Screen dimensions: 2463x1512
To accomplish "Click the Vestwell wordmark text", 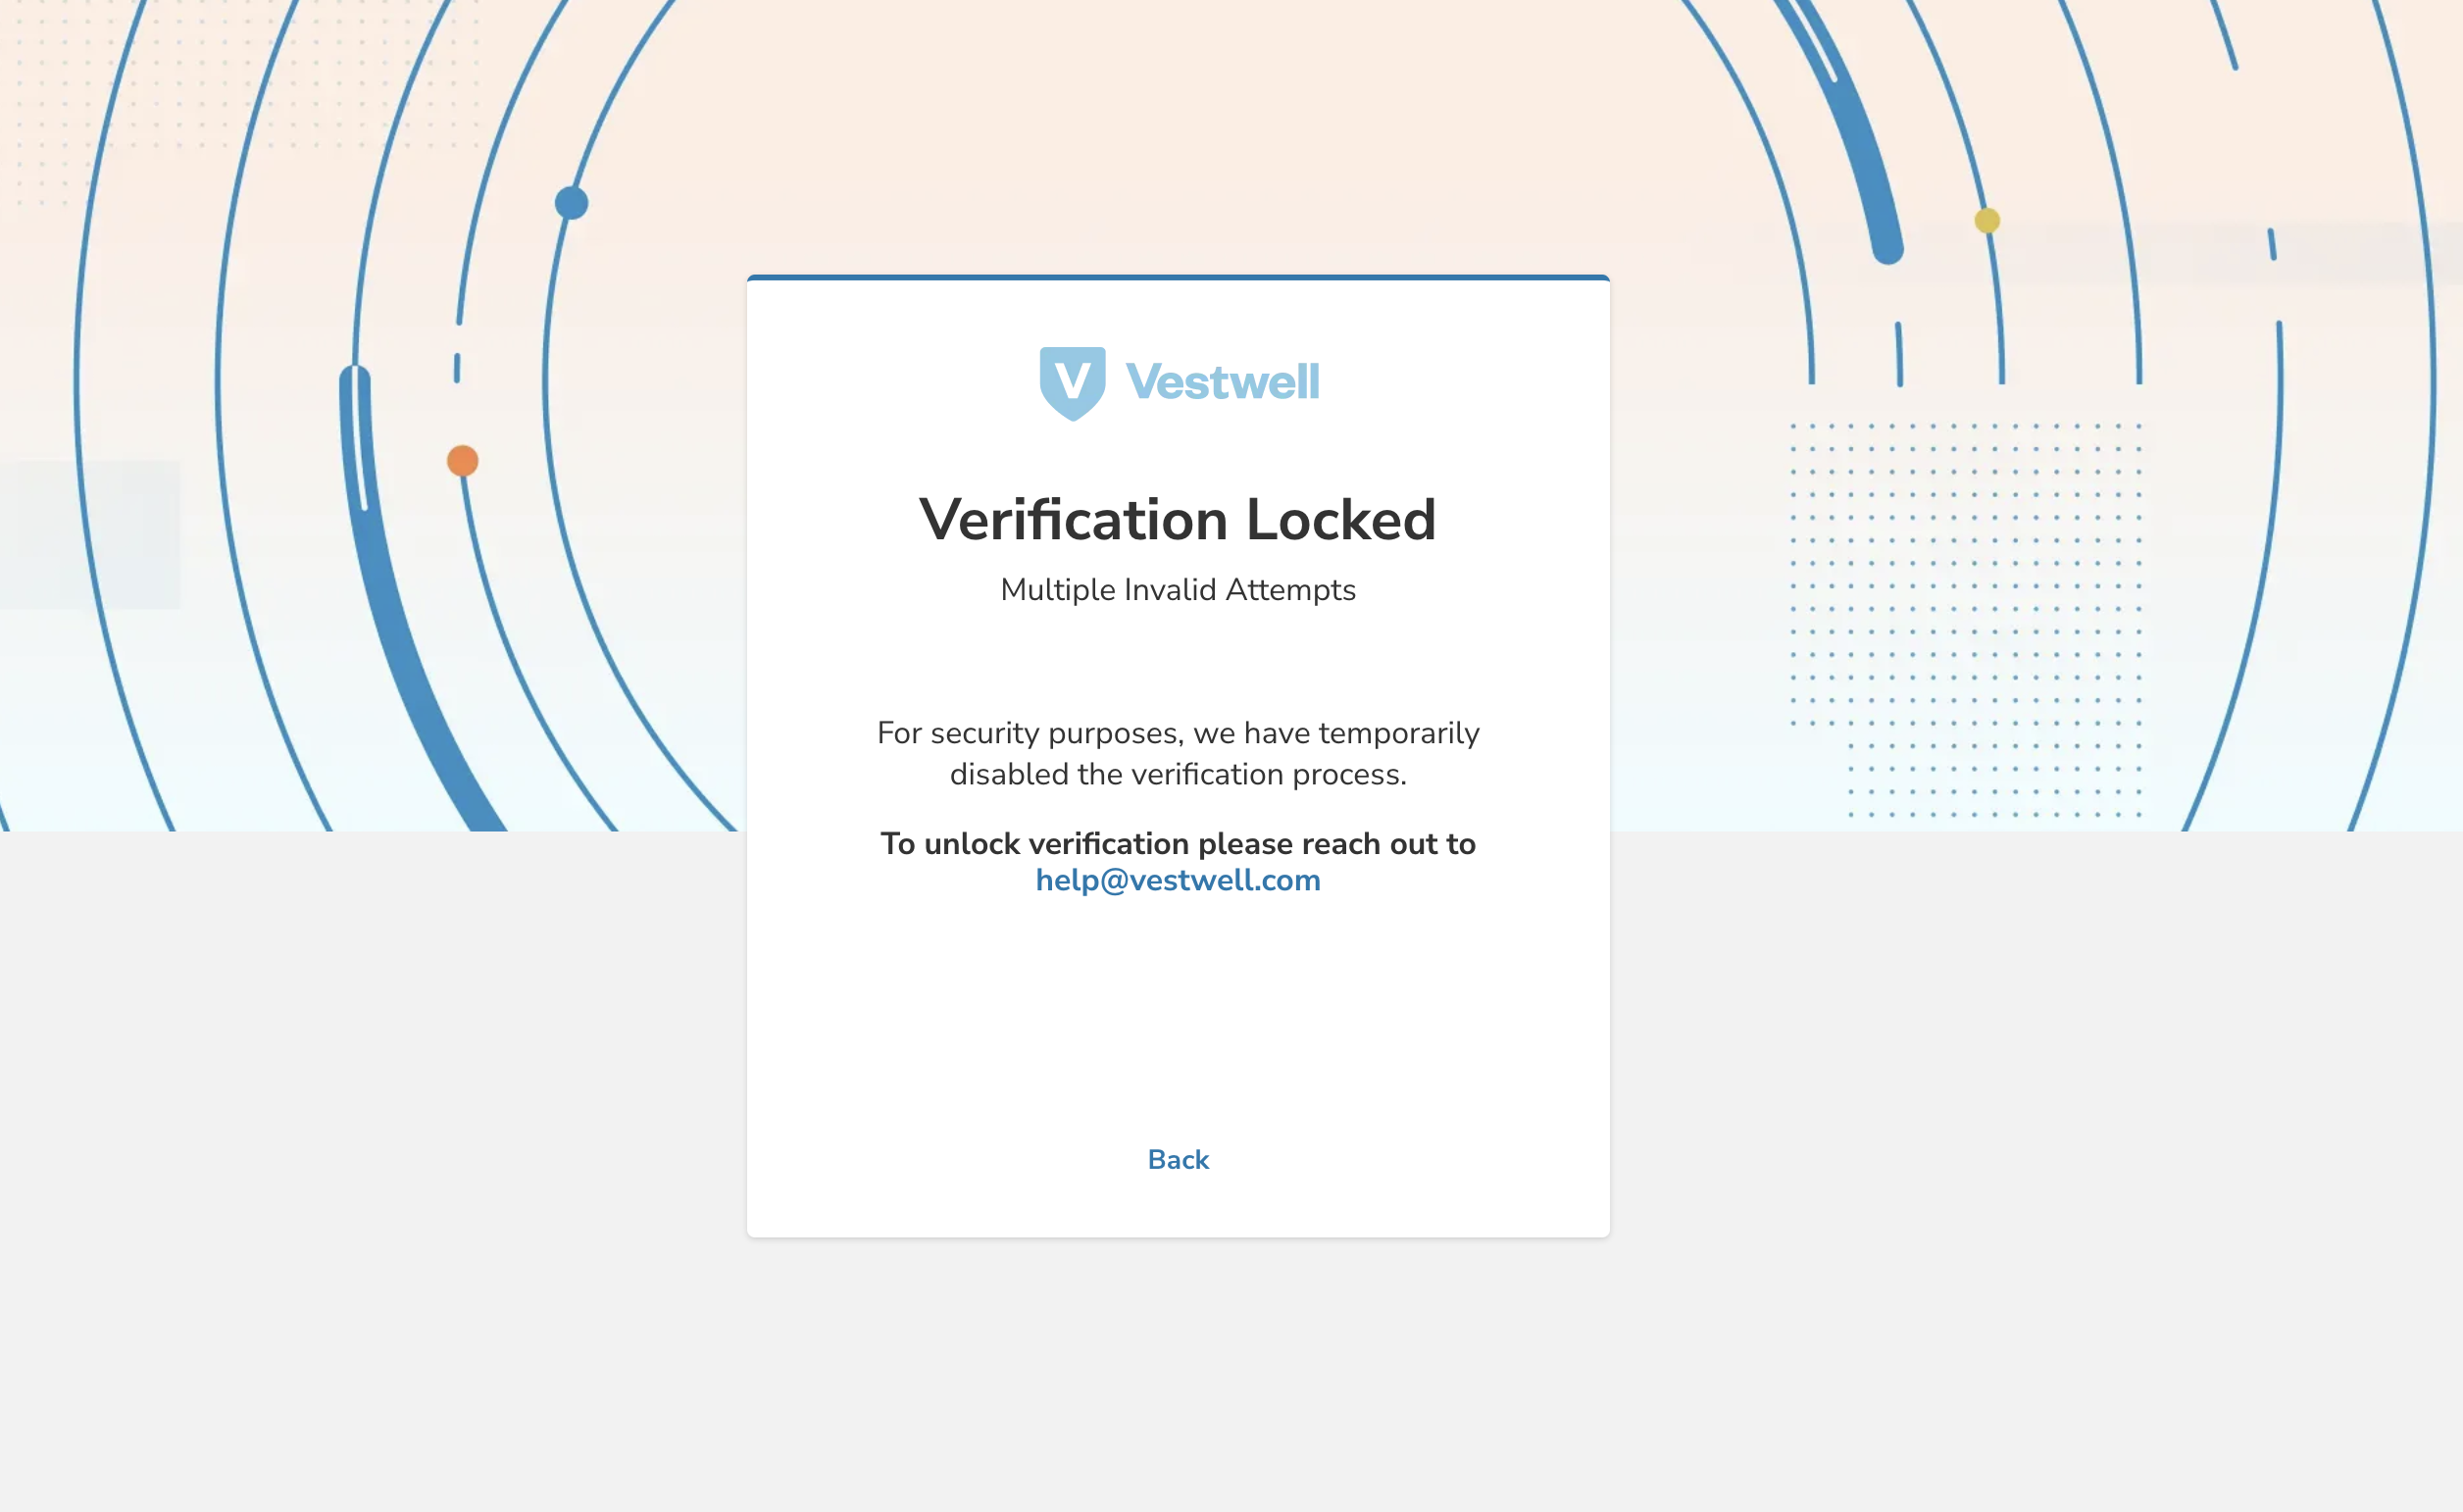I will tap(1222, 382).
